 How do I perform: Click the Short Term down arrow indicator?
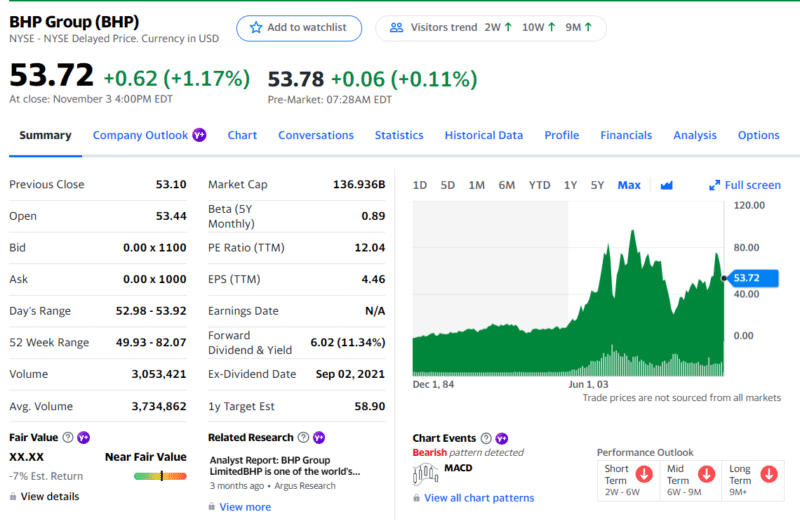click(644, 474)
